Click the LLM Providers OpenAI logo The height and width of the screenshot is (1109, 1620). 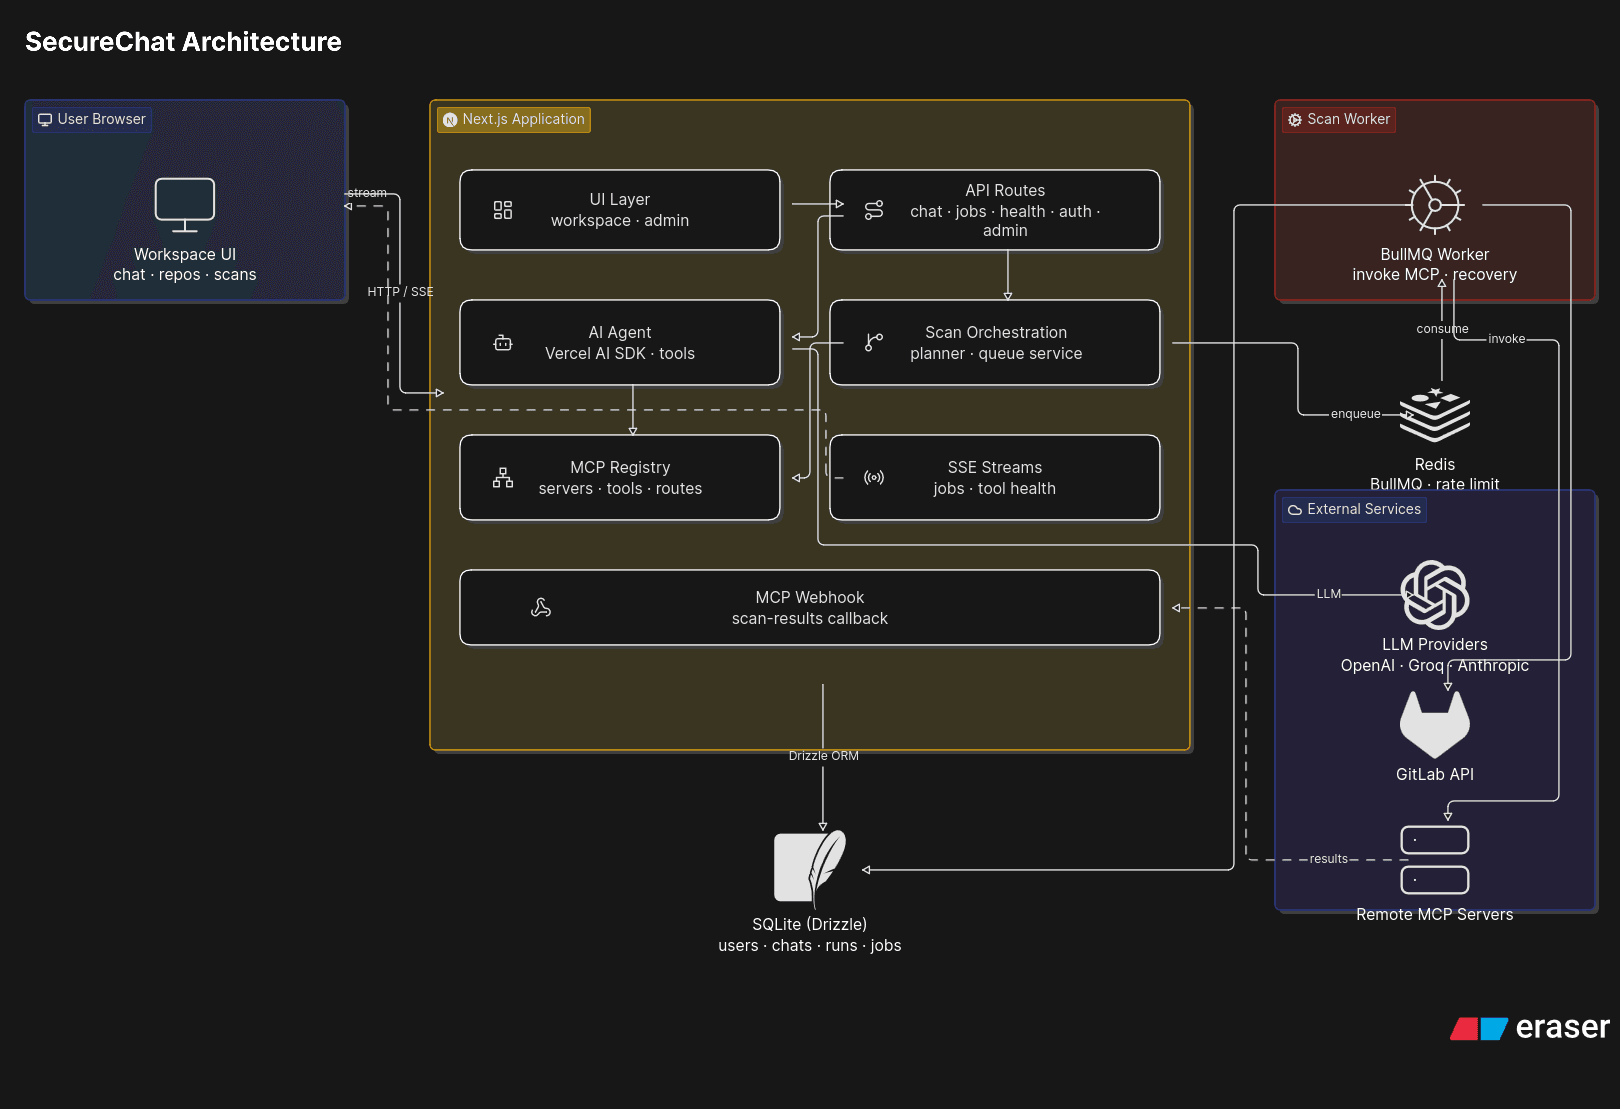1435,595
